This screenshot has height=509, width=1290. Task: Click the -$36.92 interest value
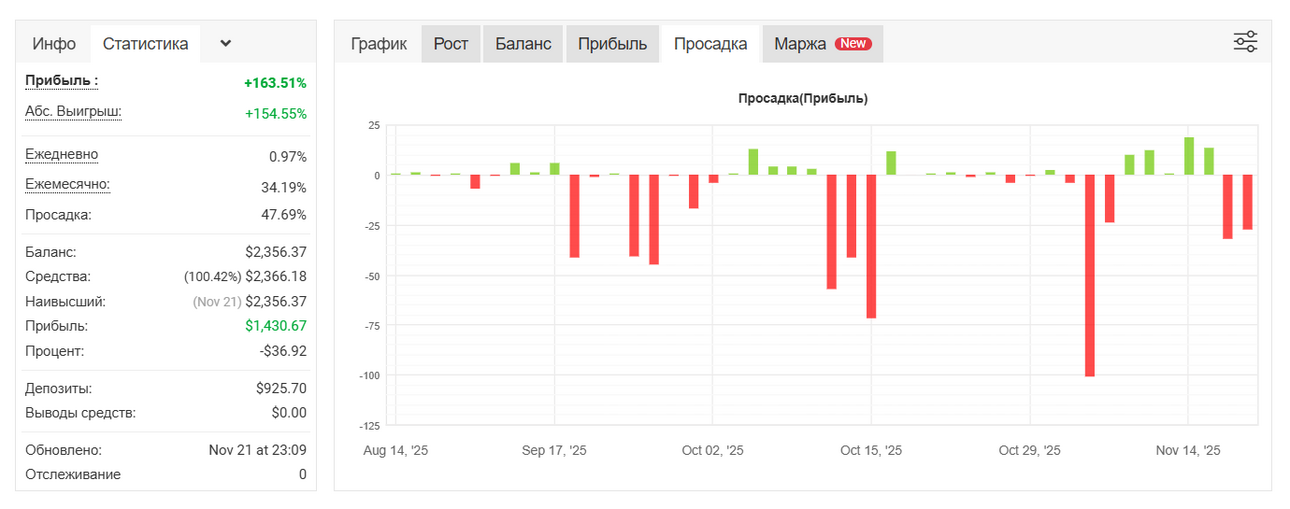pos(283,351)
